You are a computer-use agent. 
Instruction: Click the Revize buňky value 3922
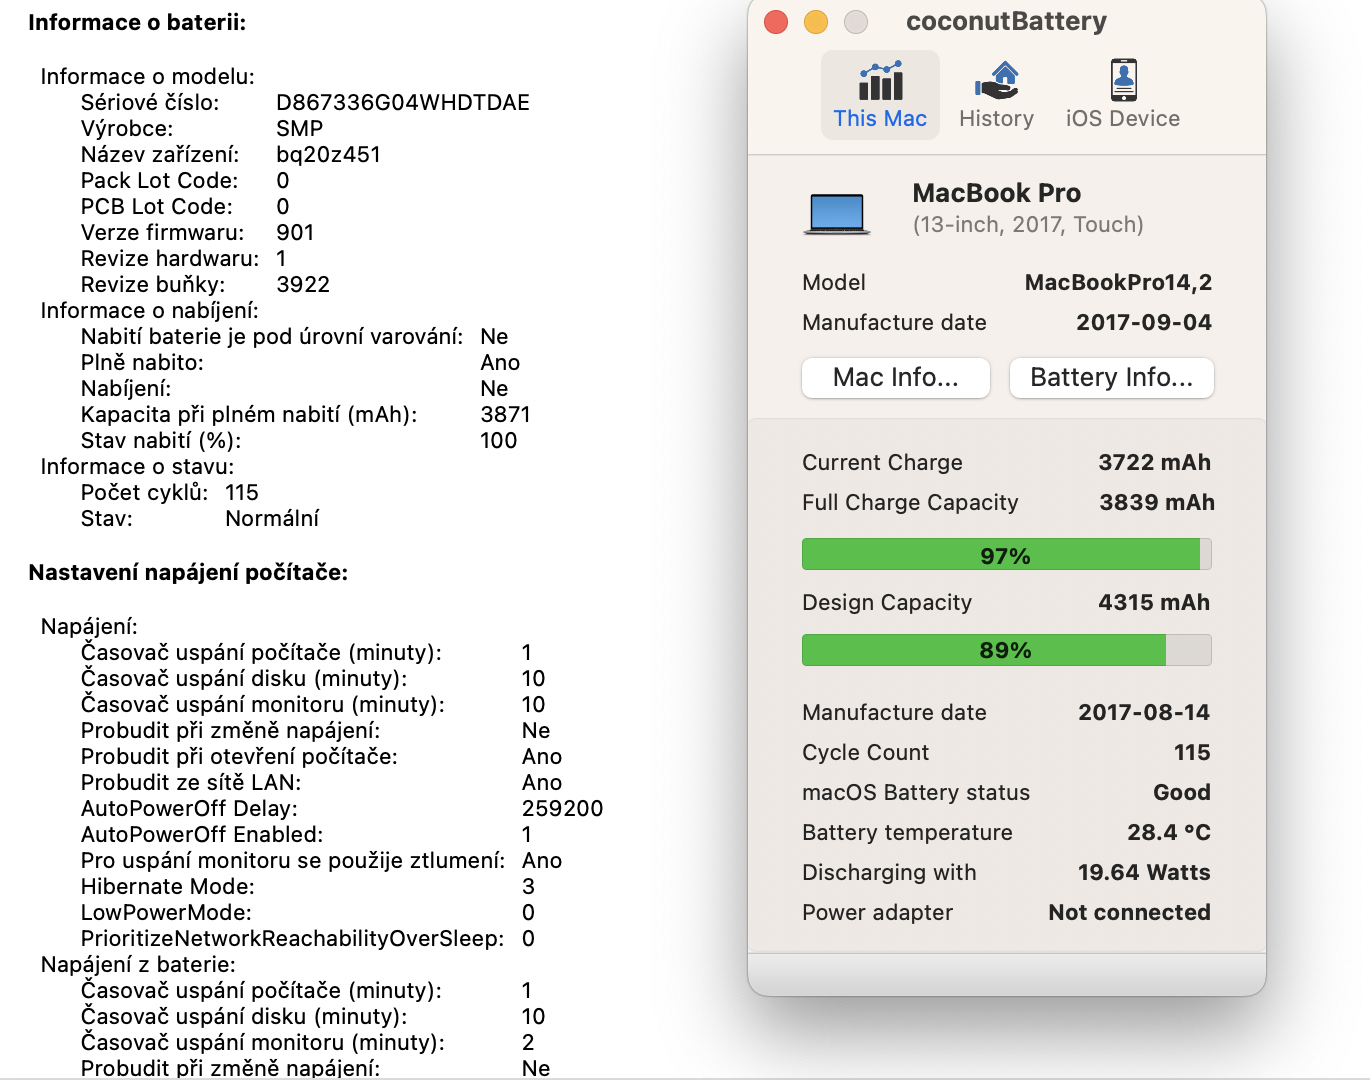point(303,285)
